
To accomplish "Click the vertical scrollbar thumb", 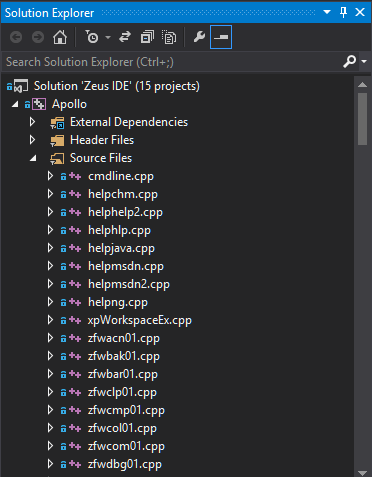I will (362, 119).
